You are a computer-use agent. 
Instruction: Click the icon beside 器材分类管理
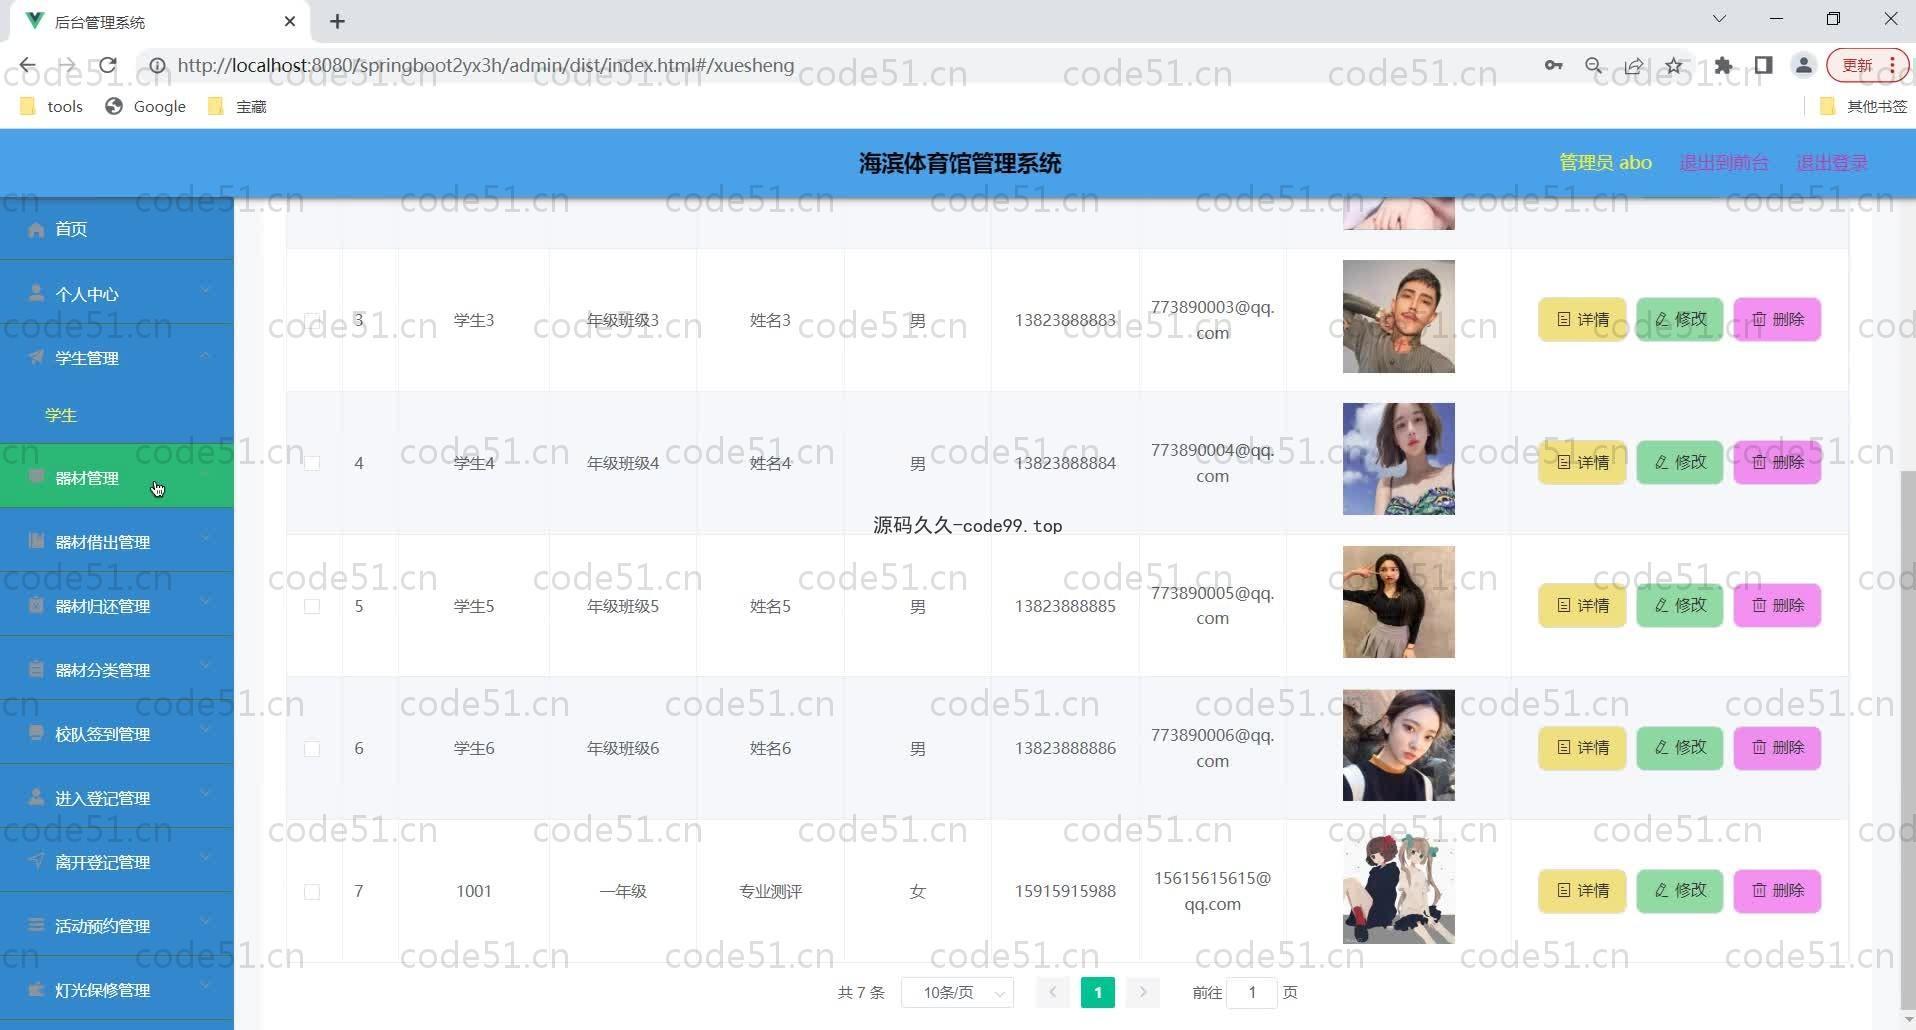[x=37, y=669]
